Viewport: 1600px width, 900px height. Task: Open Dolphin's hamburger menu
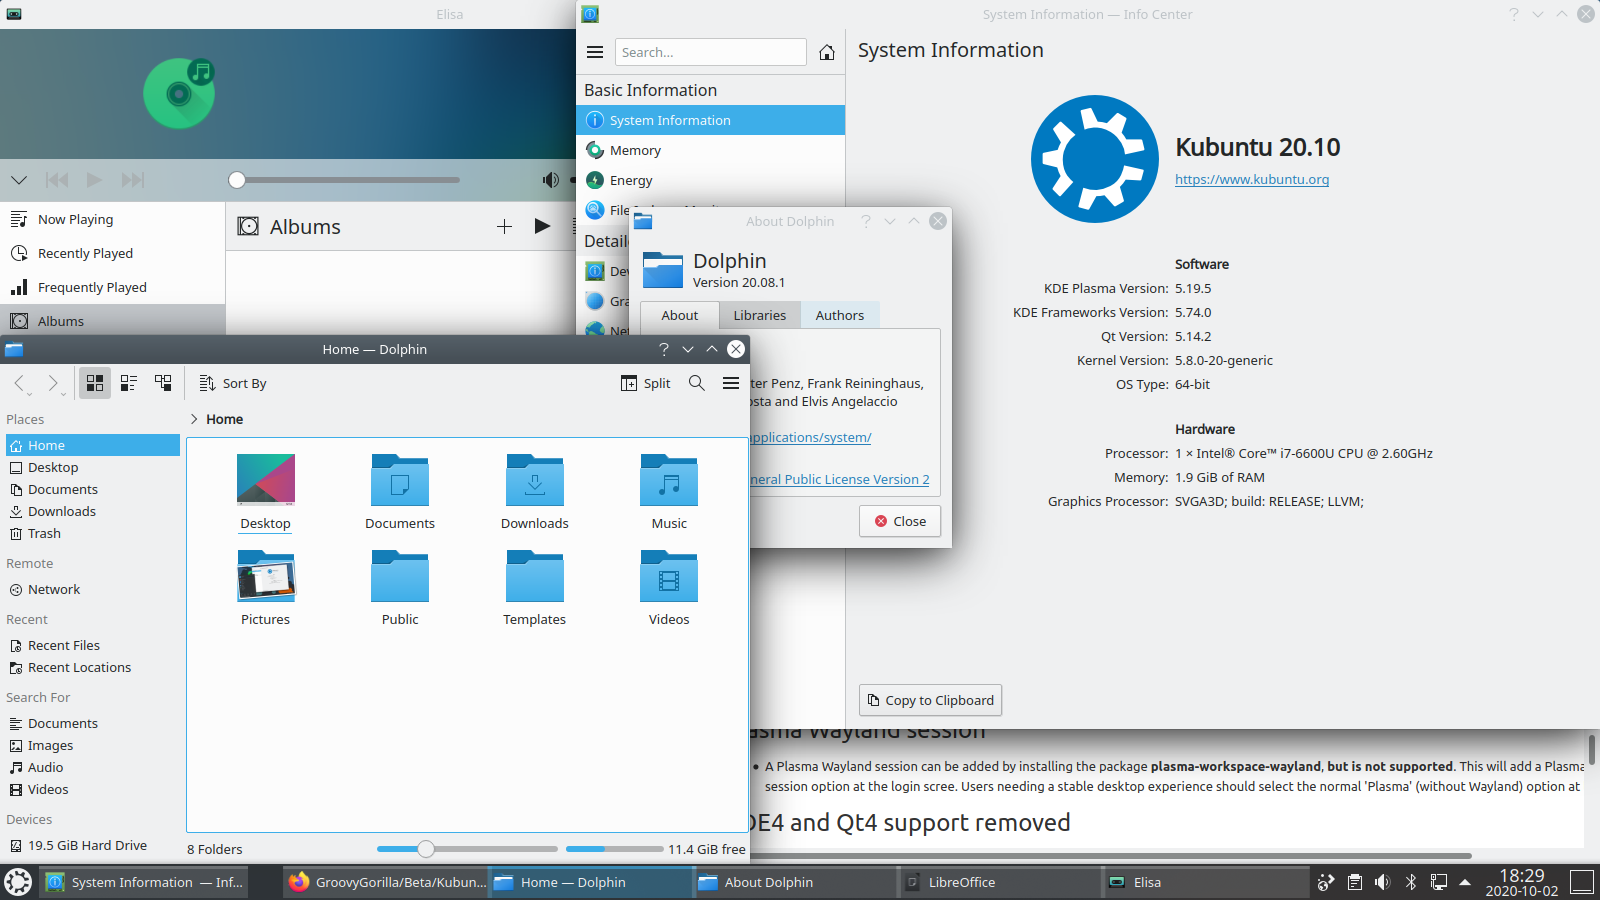(731, 383)
